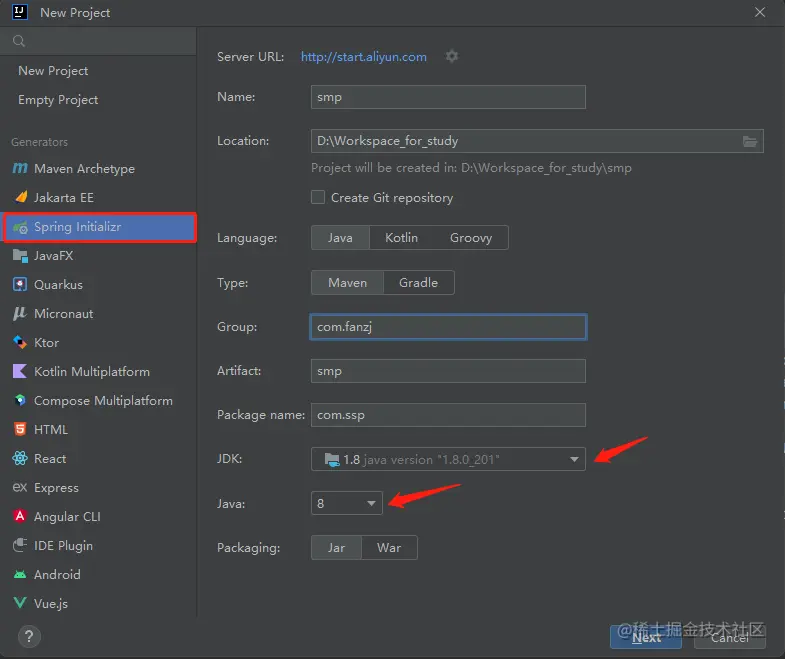Click the Jakarta EE icon
Screen dimensions: 785x659
click(21, 197)
